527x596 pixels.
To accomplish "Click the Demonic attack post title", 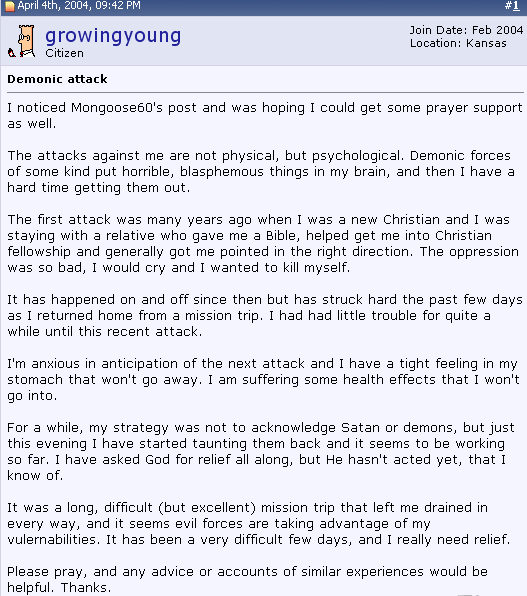I will click(57, 79).
